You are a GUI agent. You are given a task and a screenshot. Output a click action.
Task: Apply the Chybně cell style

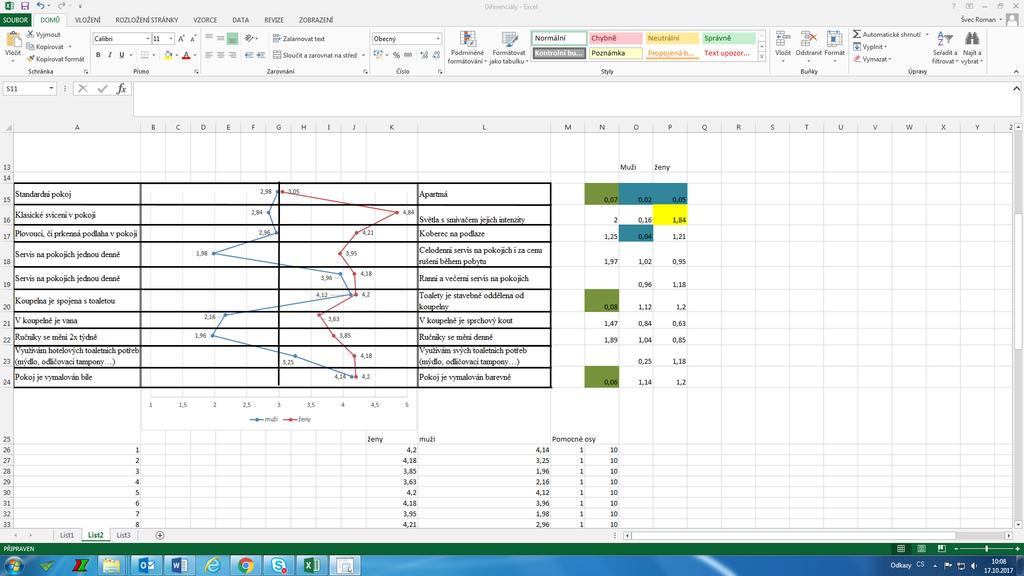tap(615, 38)
